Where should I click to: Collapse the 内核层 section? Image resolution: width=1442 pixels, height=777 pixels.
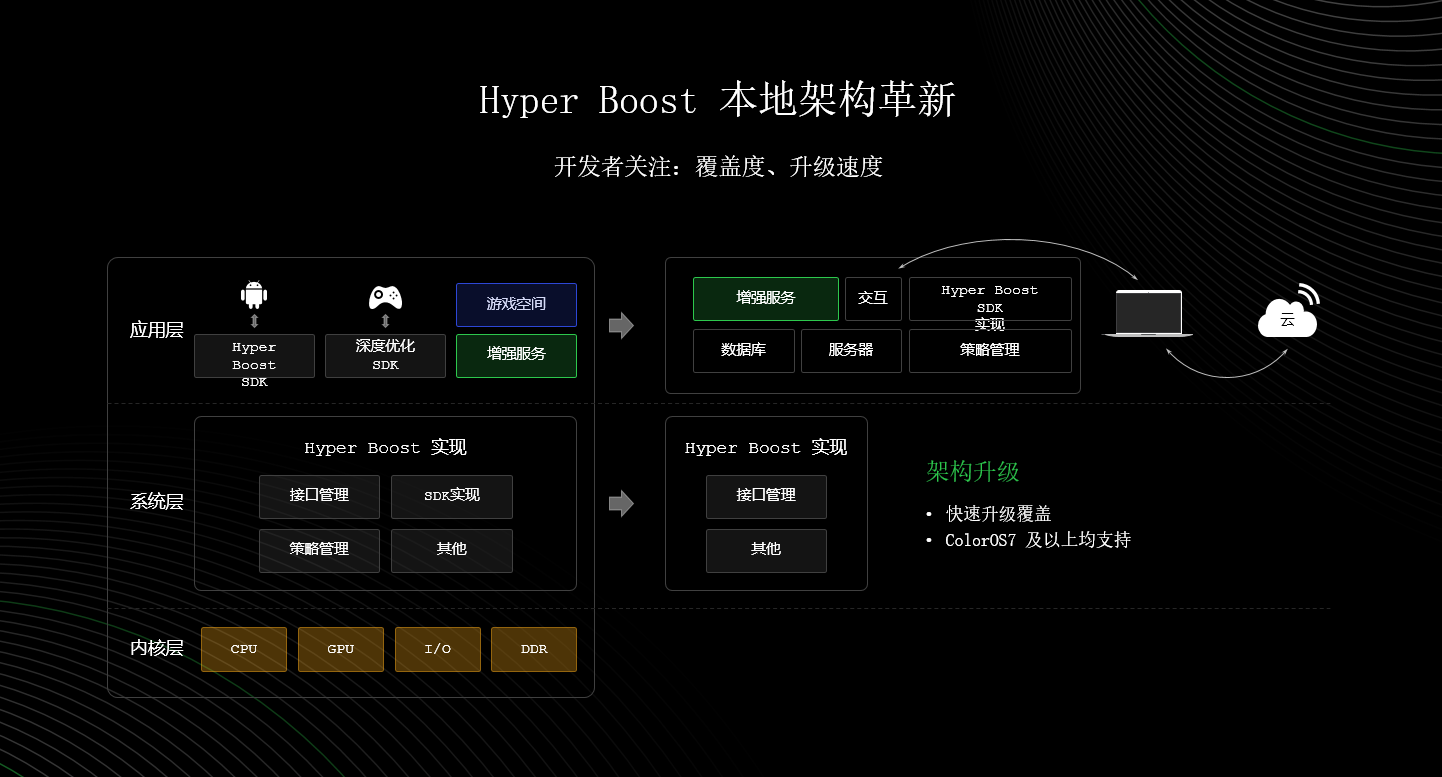156,648
